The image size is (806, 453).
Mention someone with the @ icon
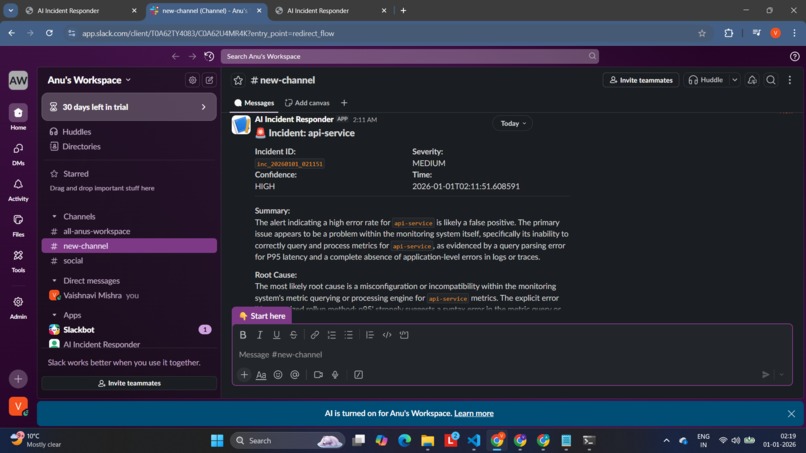(x=295, y=375)
